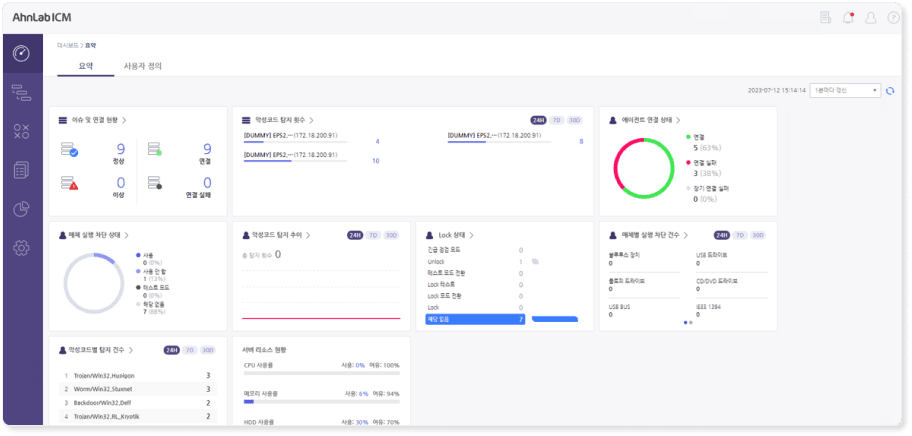912x436 pixels.
Task: Select 30D in 악성코드 탐지 횟수 card
Action: tap(574, 120)
